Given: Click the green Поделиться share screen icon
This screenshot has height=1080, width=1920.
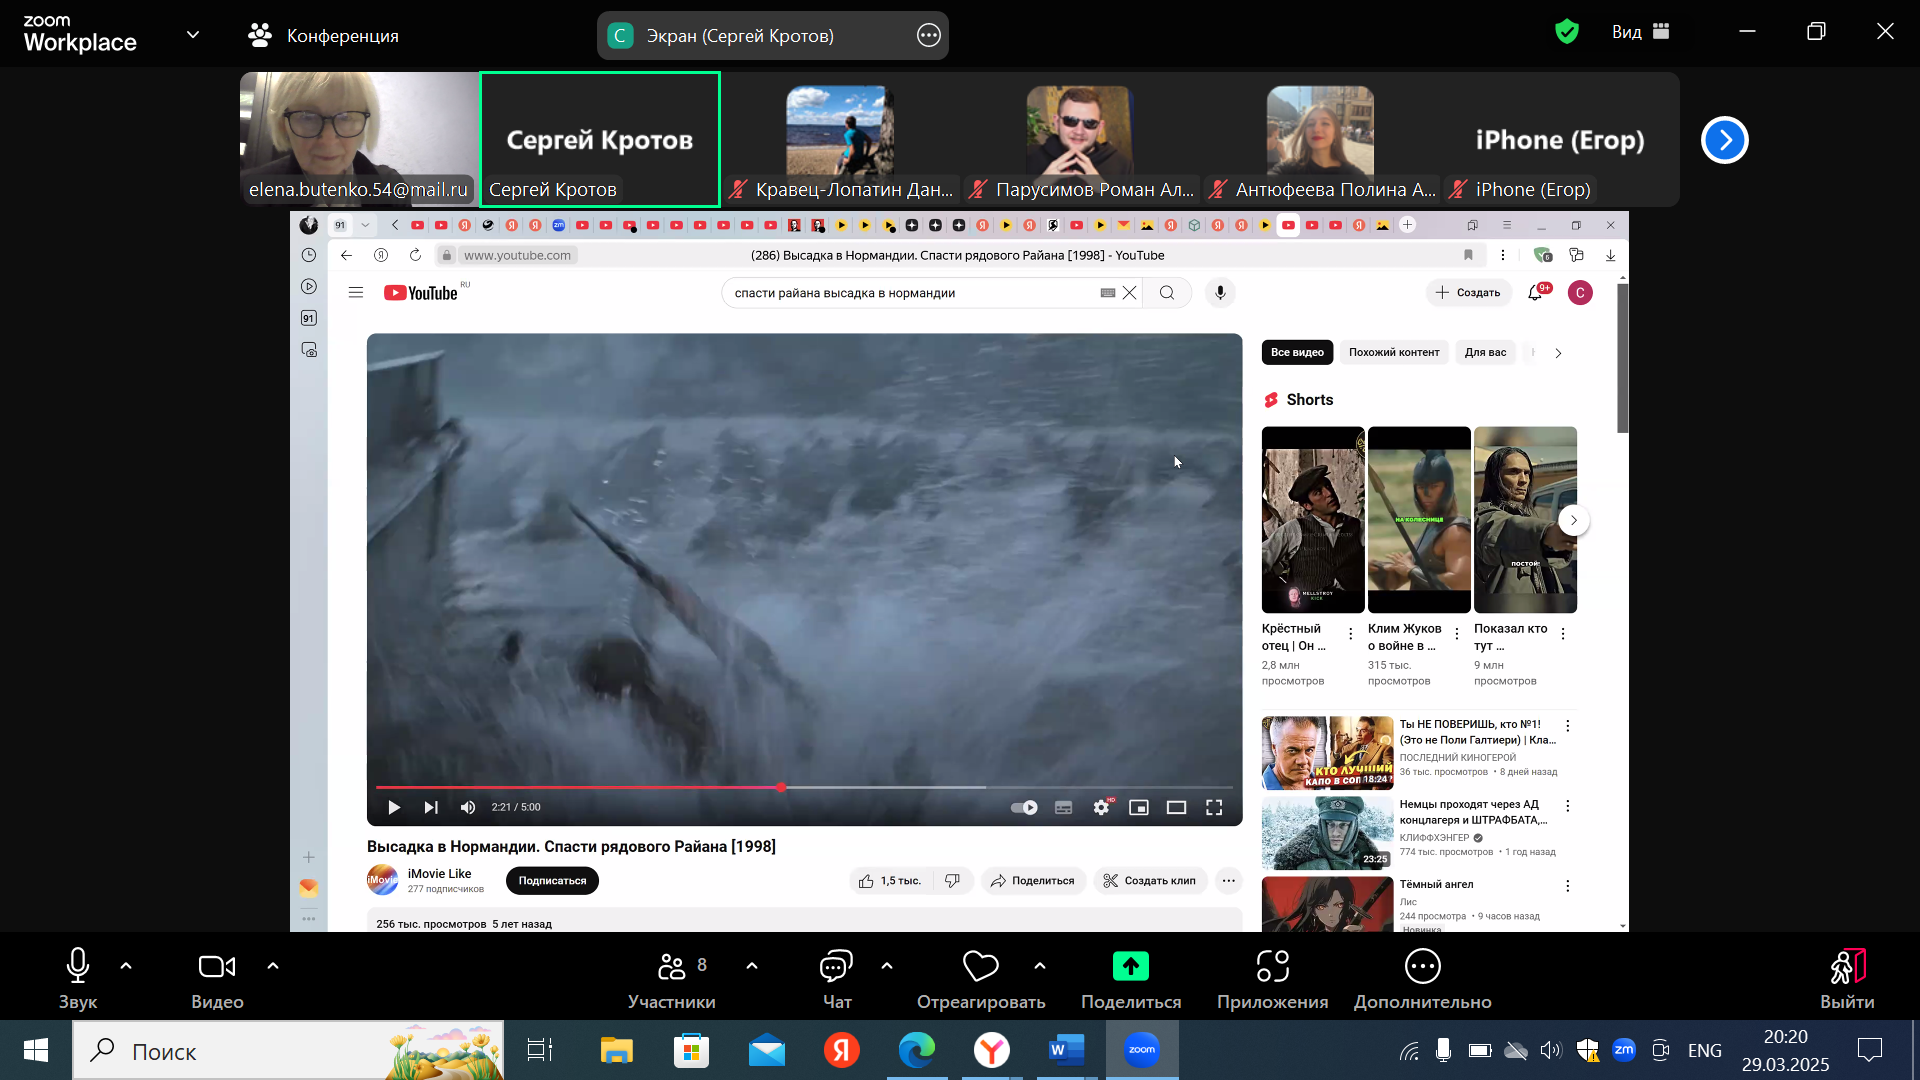Looking at the screenshot, I should click(1131, 966).
